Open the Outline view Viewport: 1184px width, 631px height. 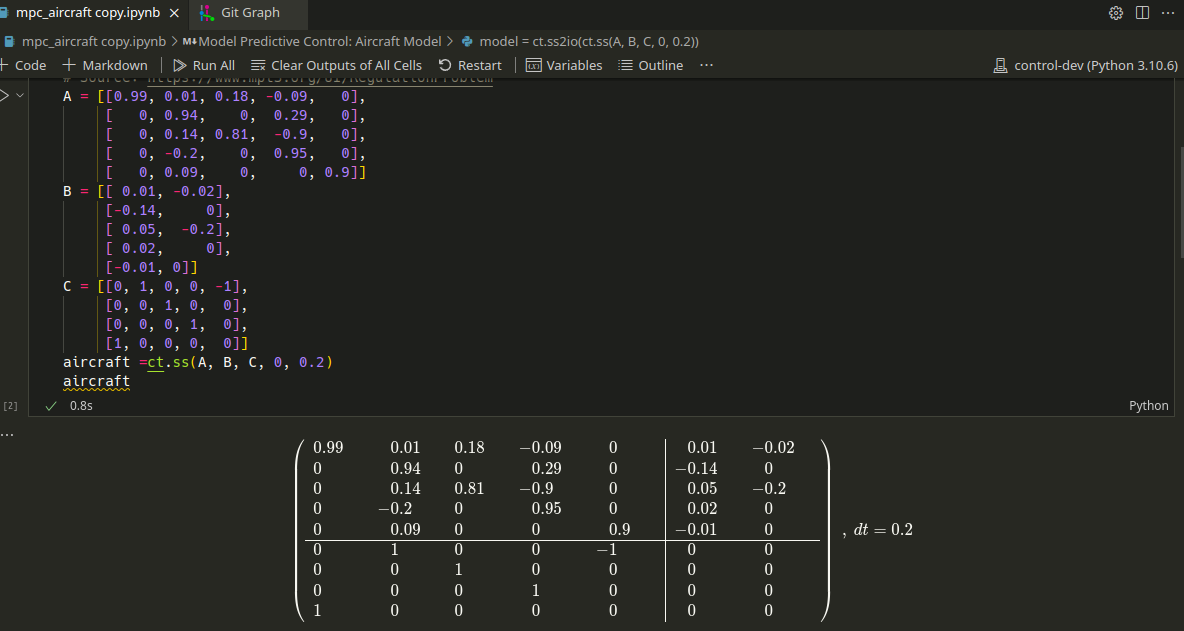click(651, 64)
